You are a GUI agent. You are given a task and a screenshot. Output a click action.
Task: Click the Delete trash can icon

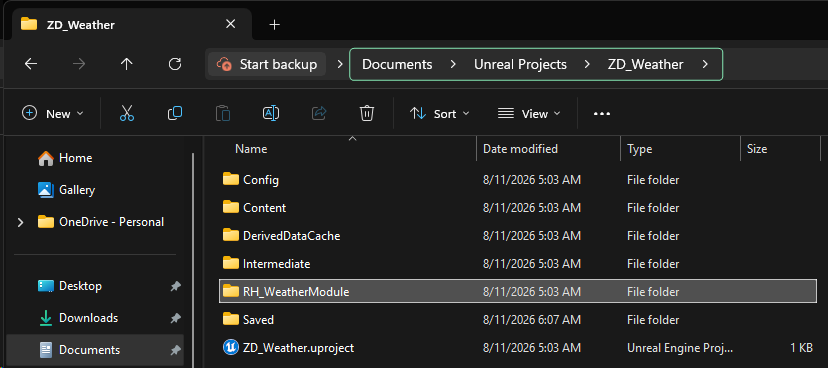pos(367,113)
